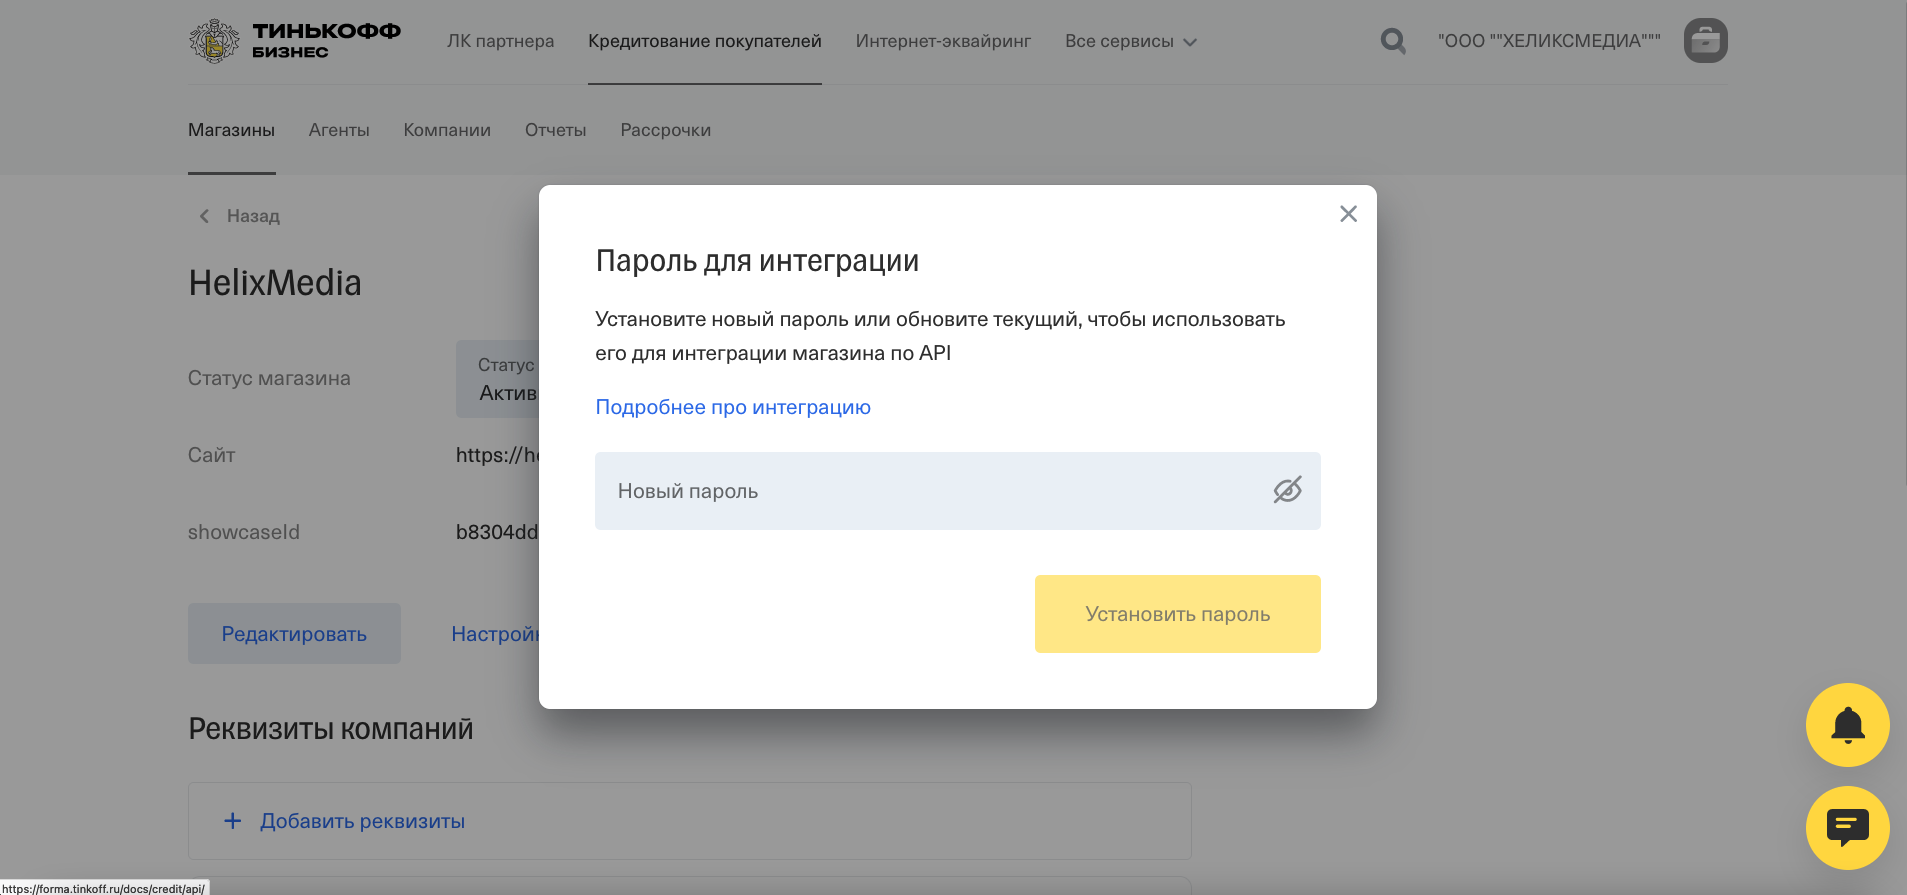Open Подробнее про интеграцию link
1907x895 pixels.
(733, 407)
